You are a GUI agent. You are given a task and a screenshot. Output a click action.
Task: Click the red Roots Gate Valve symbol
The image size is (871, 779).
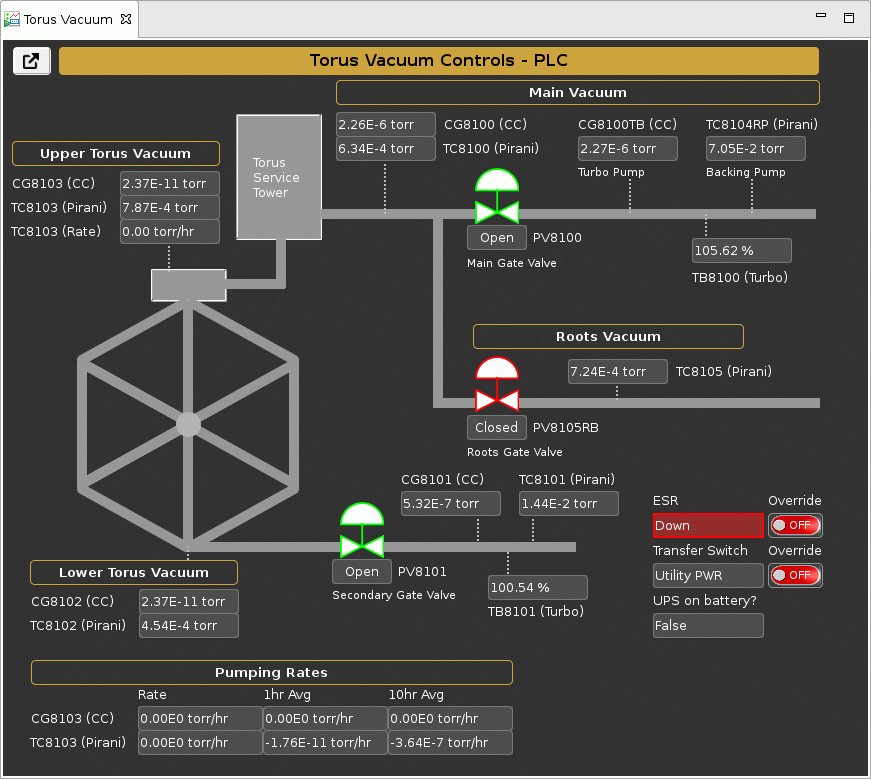pos(497,385)
